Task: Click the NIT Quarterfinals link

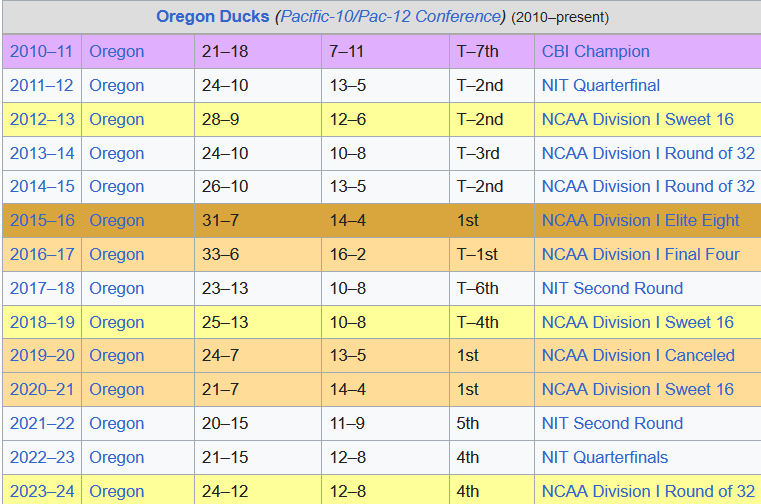Action: pos(605,457)
